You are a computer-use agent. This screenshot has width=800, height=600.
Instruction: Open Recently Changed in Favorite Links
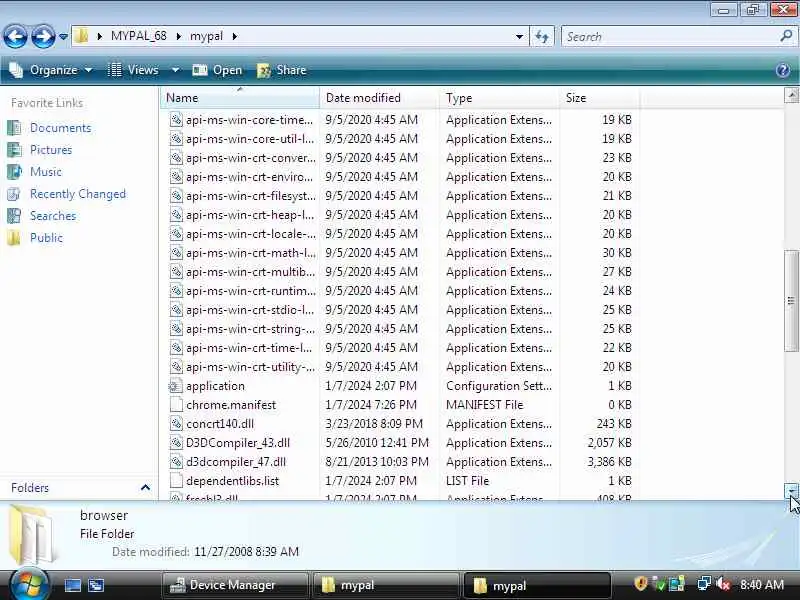78,194
